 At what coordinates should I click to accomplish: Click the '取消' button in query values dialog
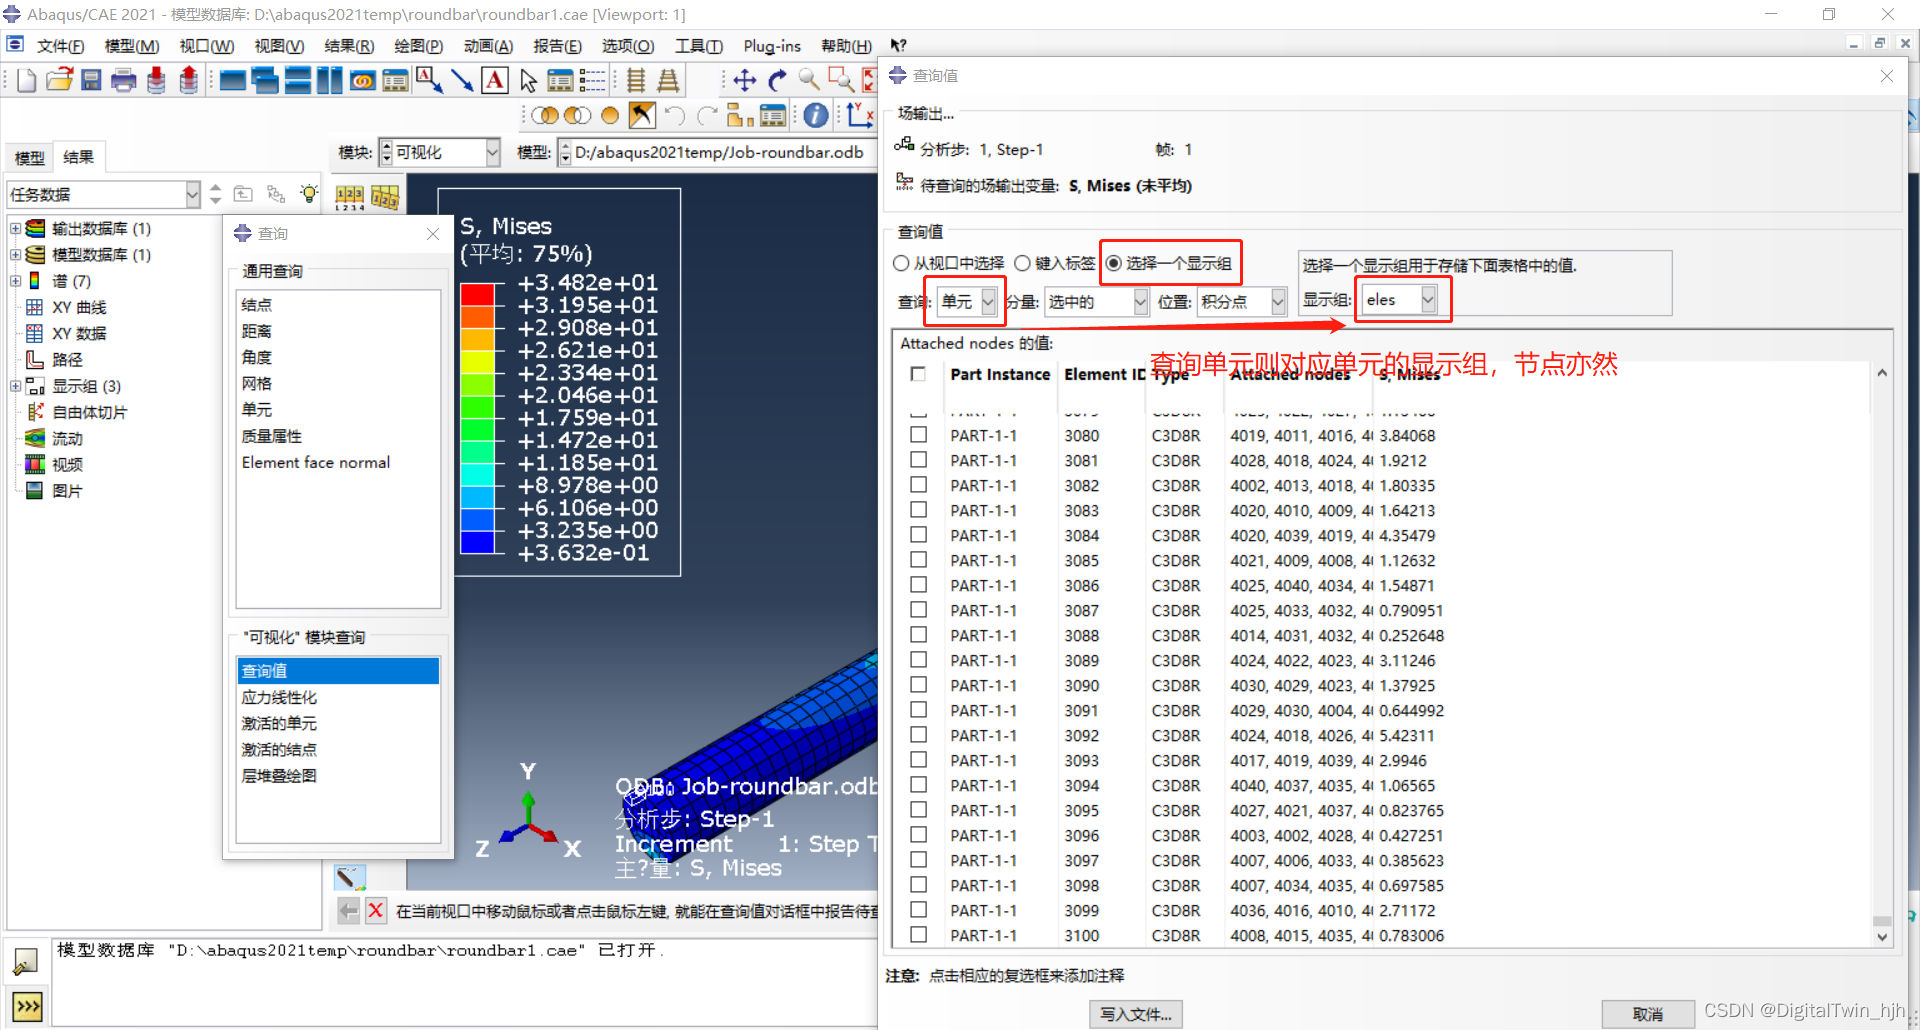coord(1647,1014)
